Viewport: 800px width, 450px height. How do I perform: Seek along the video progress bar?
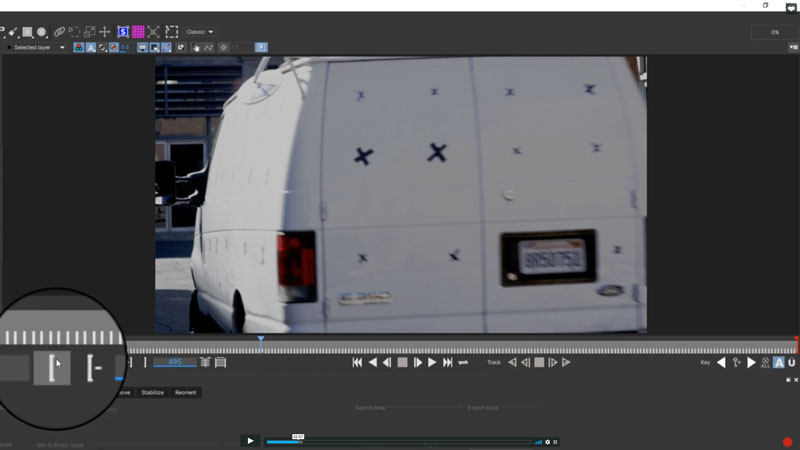398,442
